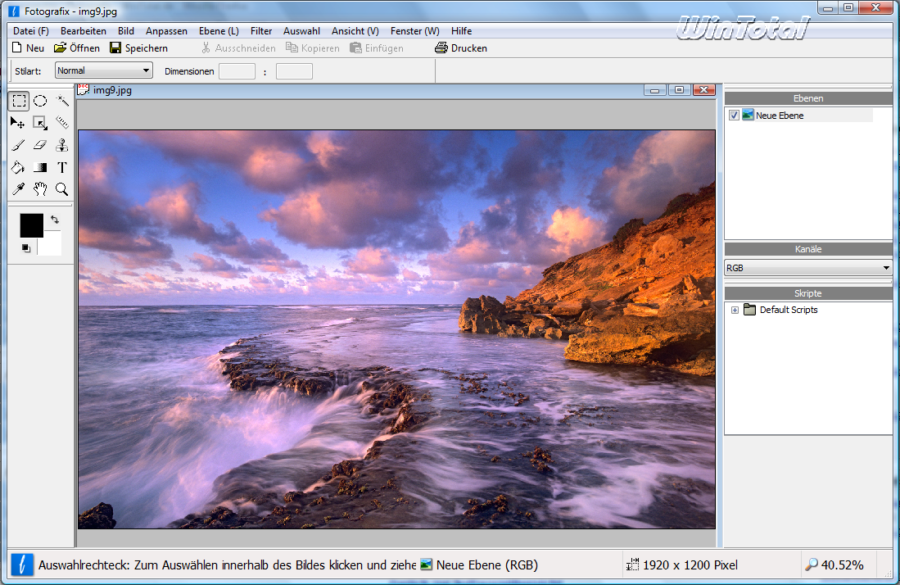Select the paint bucket fill tool
The image size is (900, 585).
point(18,167)
